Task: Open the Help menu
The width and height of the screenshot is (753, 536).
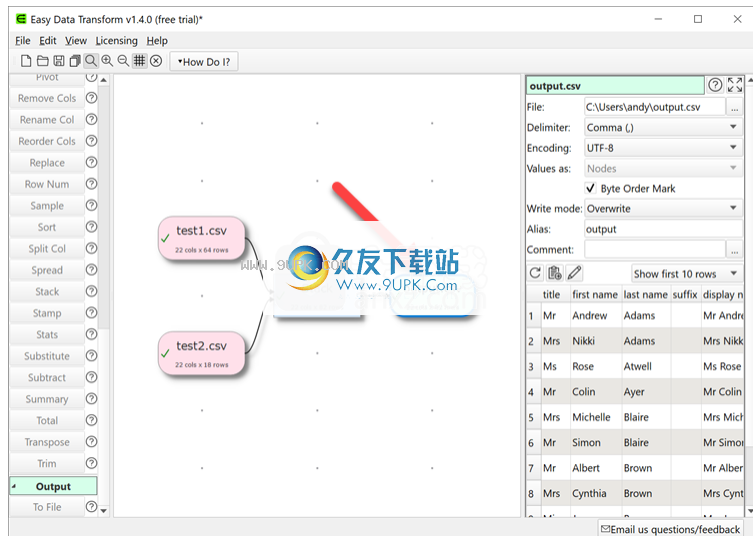Action: pos(157,41)
